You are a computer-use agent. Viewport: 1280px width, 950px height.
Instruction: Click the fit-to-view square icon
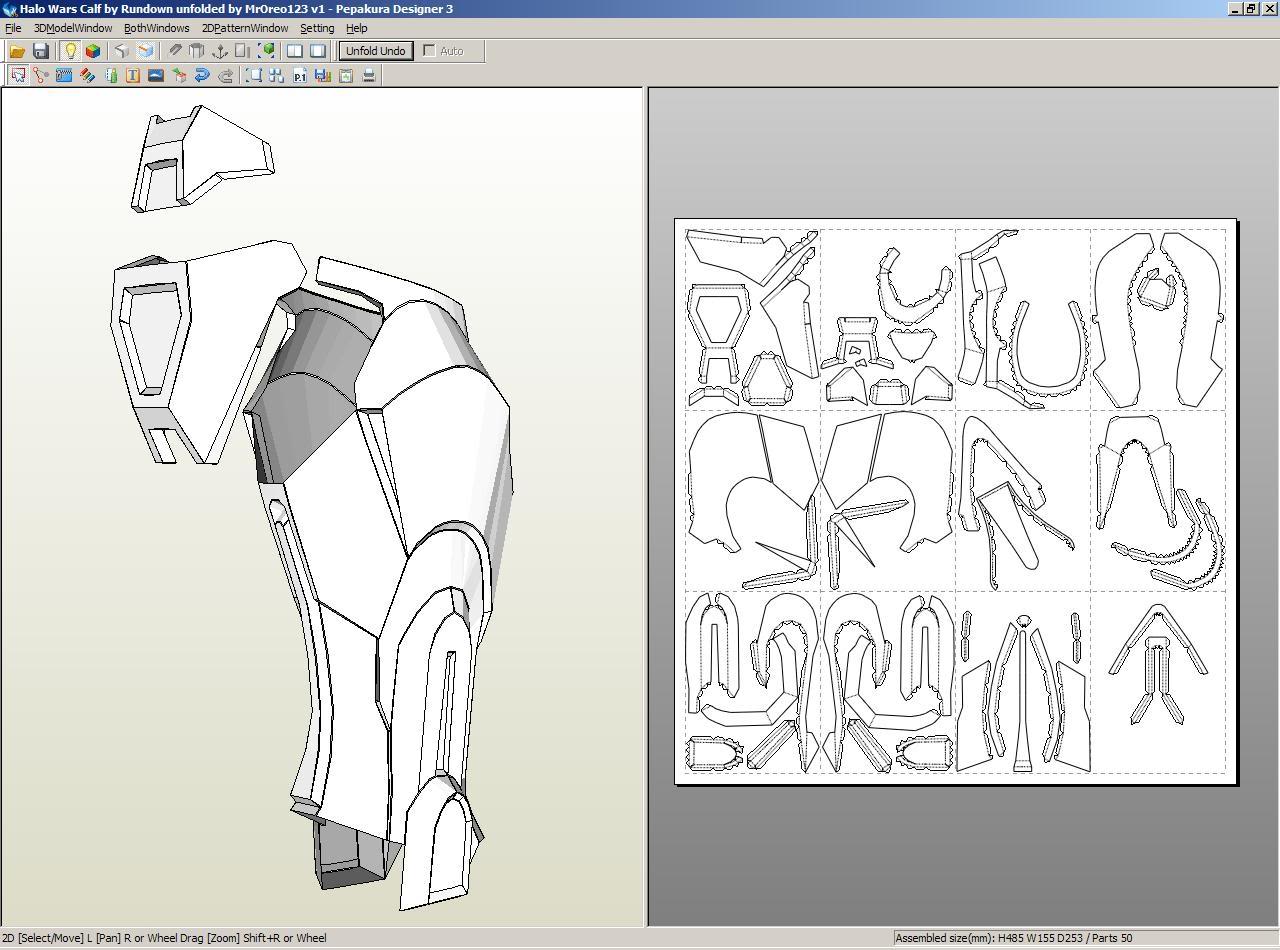point(254,75)
